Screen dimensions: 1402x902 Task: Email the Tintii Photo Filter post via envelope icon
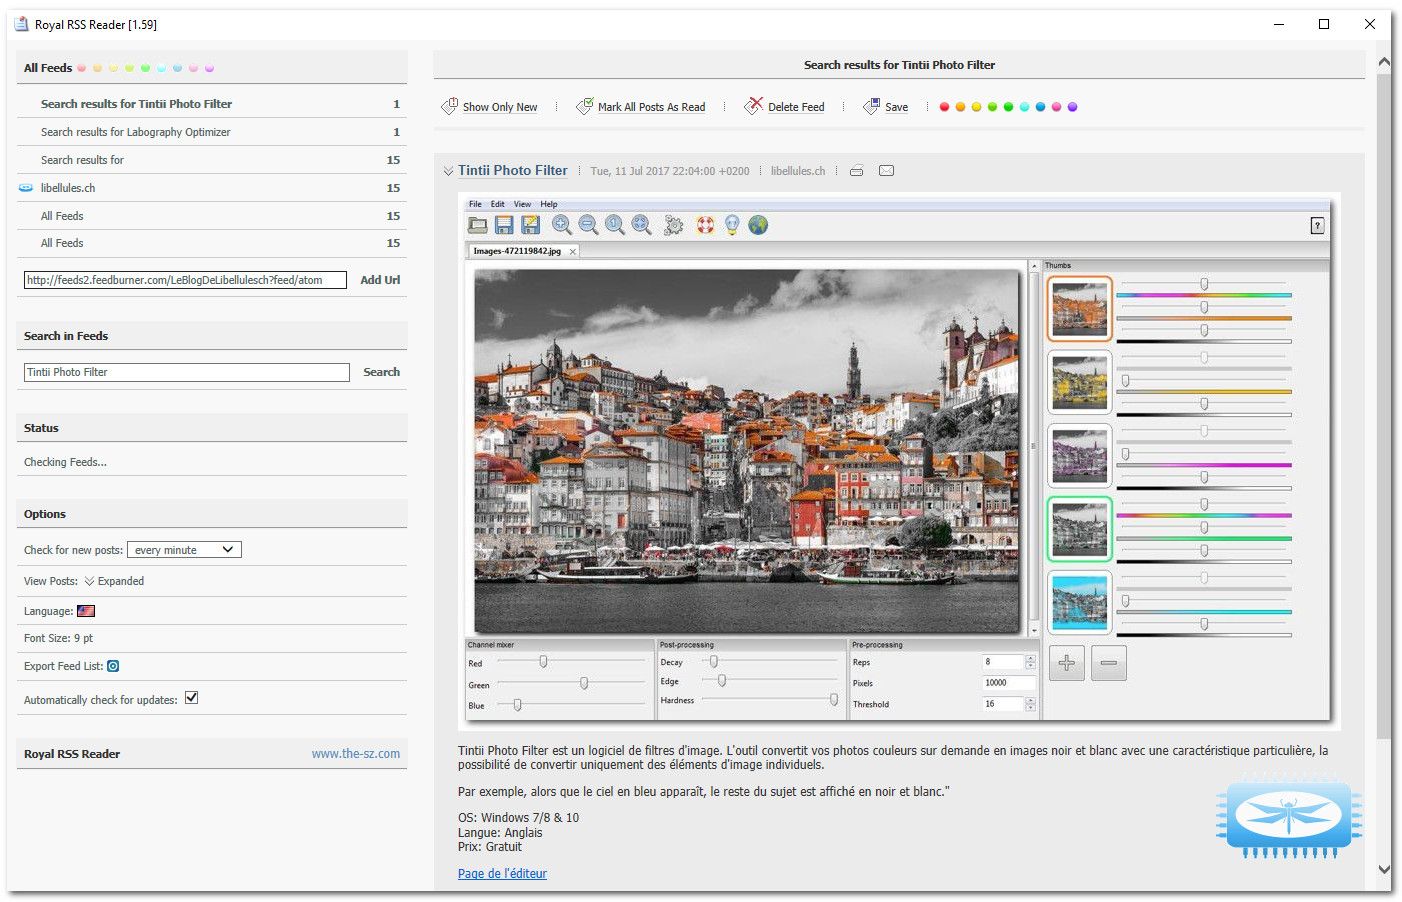click(x=886, y=171)
